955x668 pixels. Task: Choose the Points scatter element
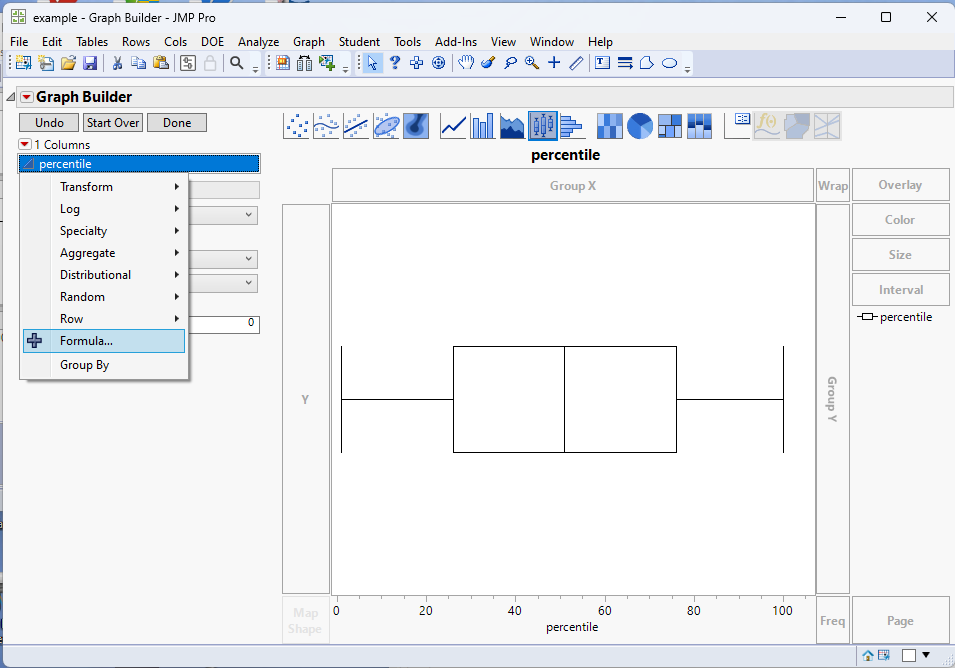tap(297, 126)
